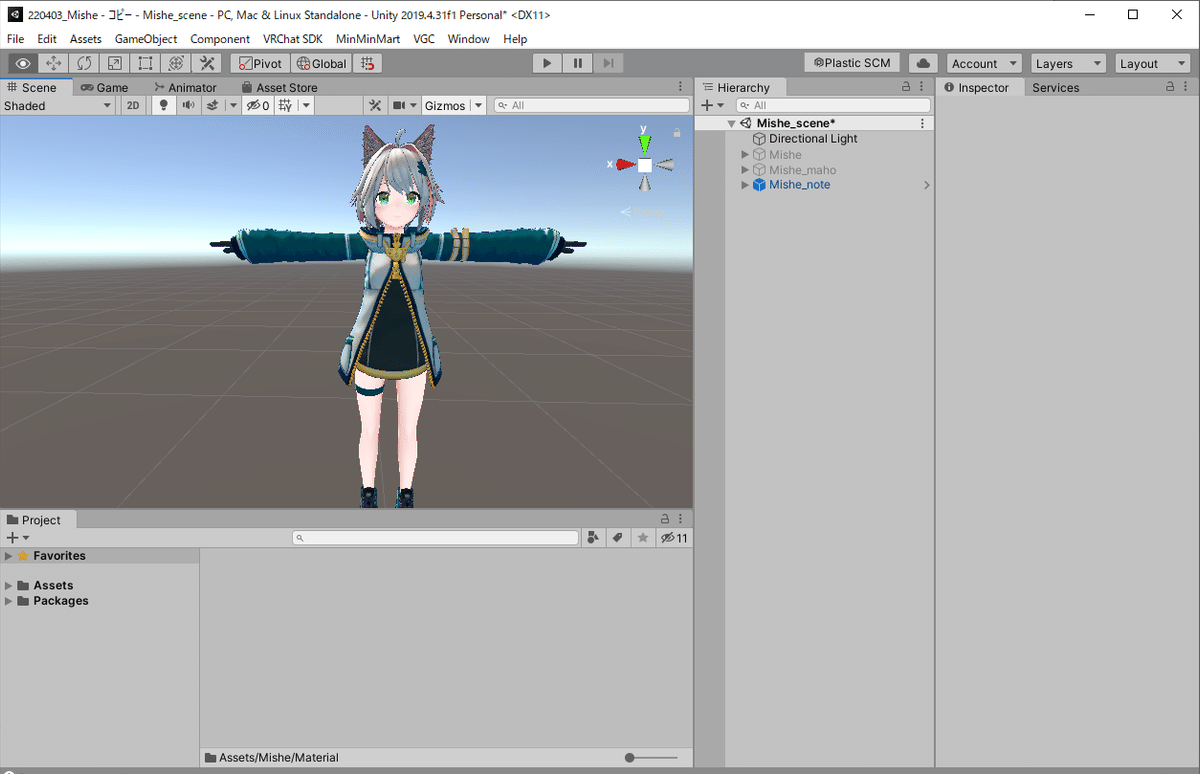
Task: Switch to the Asset Store tab
Action: pyautogui.click(x=279, y=87)
